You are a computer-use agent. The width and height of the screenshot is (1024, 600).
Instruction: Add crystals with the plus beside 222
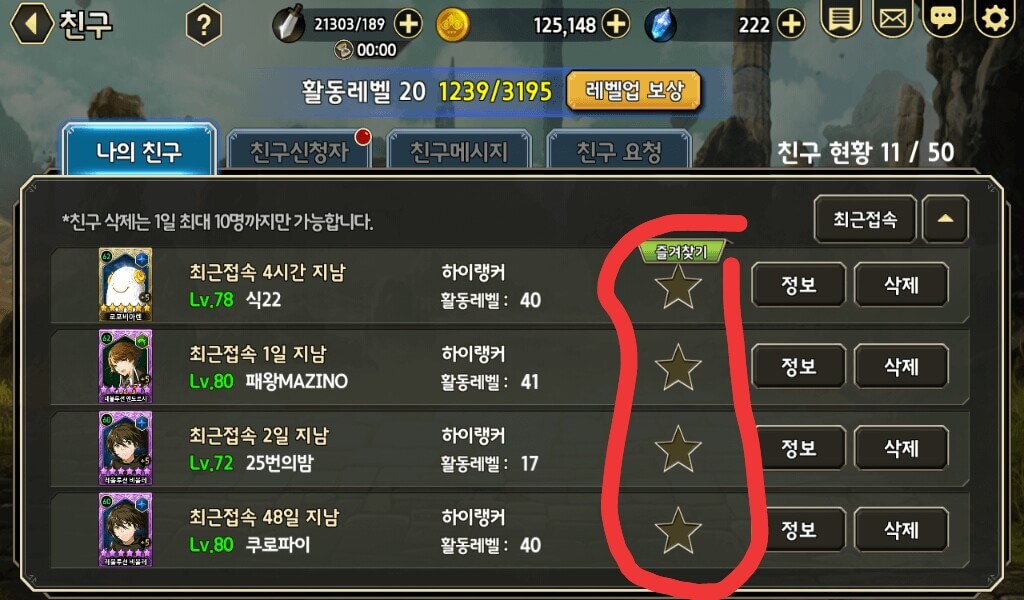click(790, 24)
